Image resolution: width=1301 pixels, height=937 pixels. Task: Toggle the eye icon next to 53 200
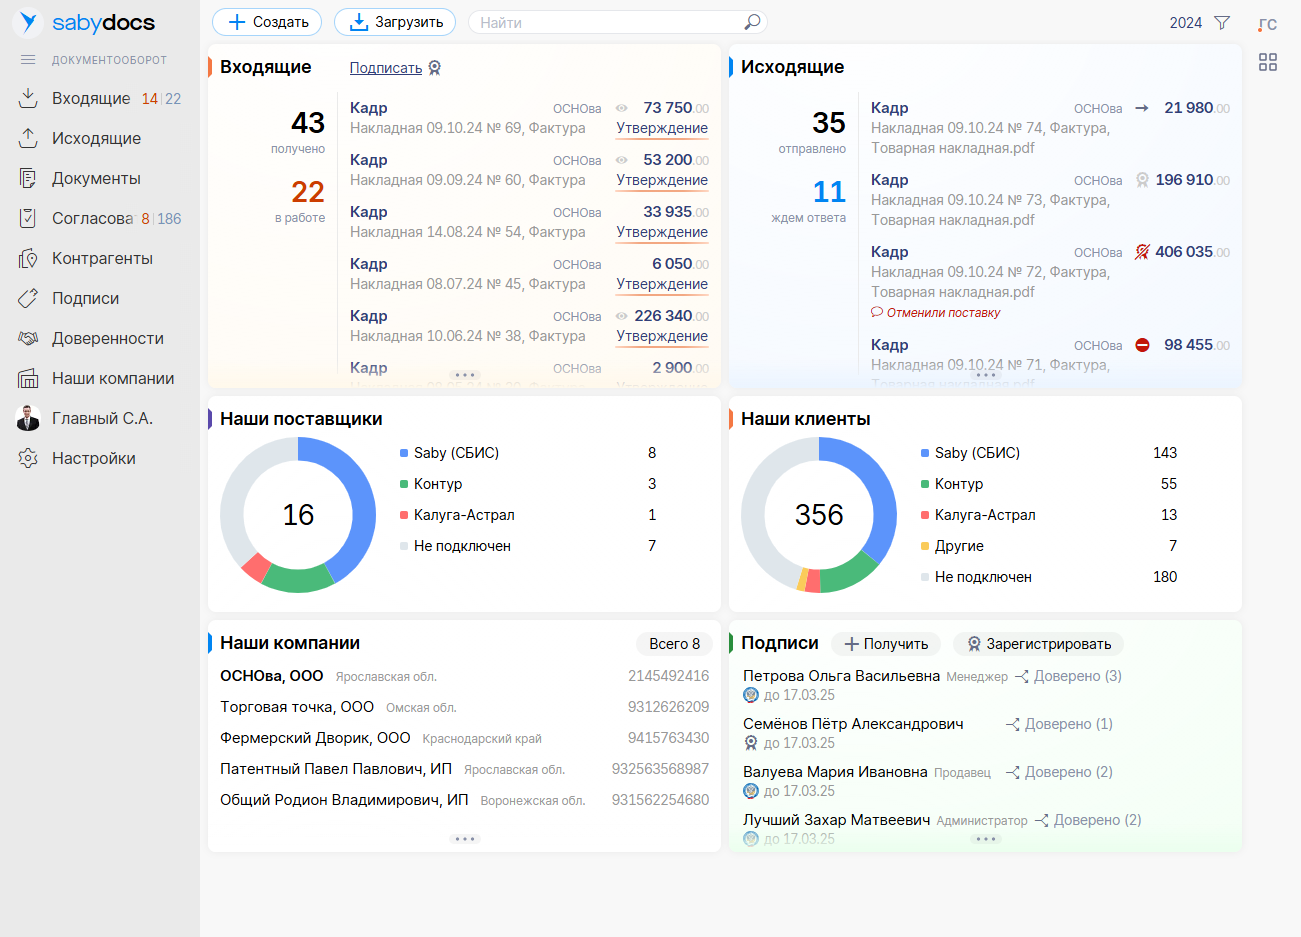pyautogui.click(x=622, y=160)
